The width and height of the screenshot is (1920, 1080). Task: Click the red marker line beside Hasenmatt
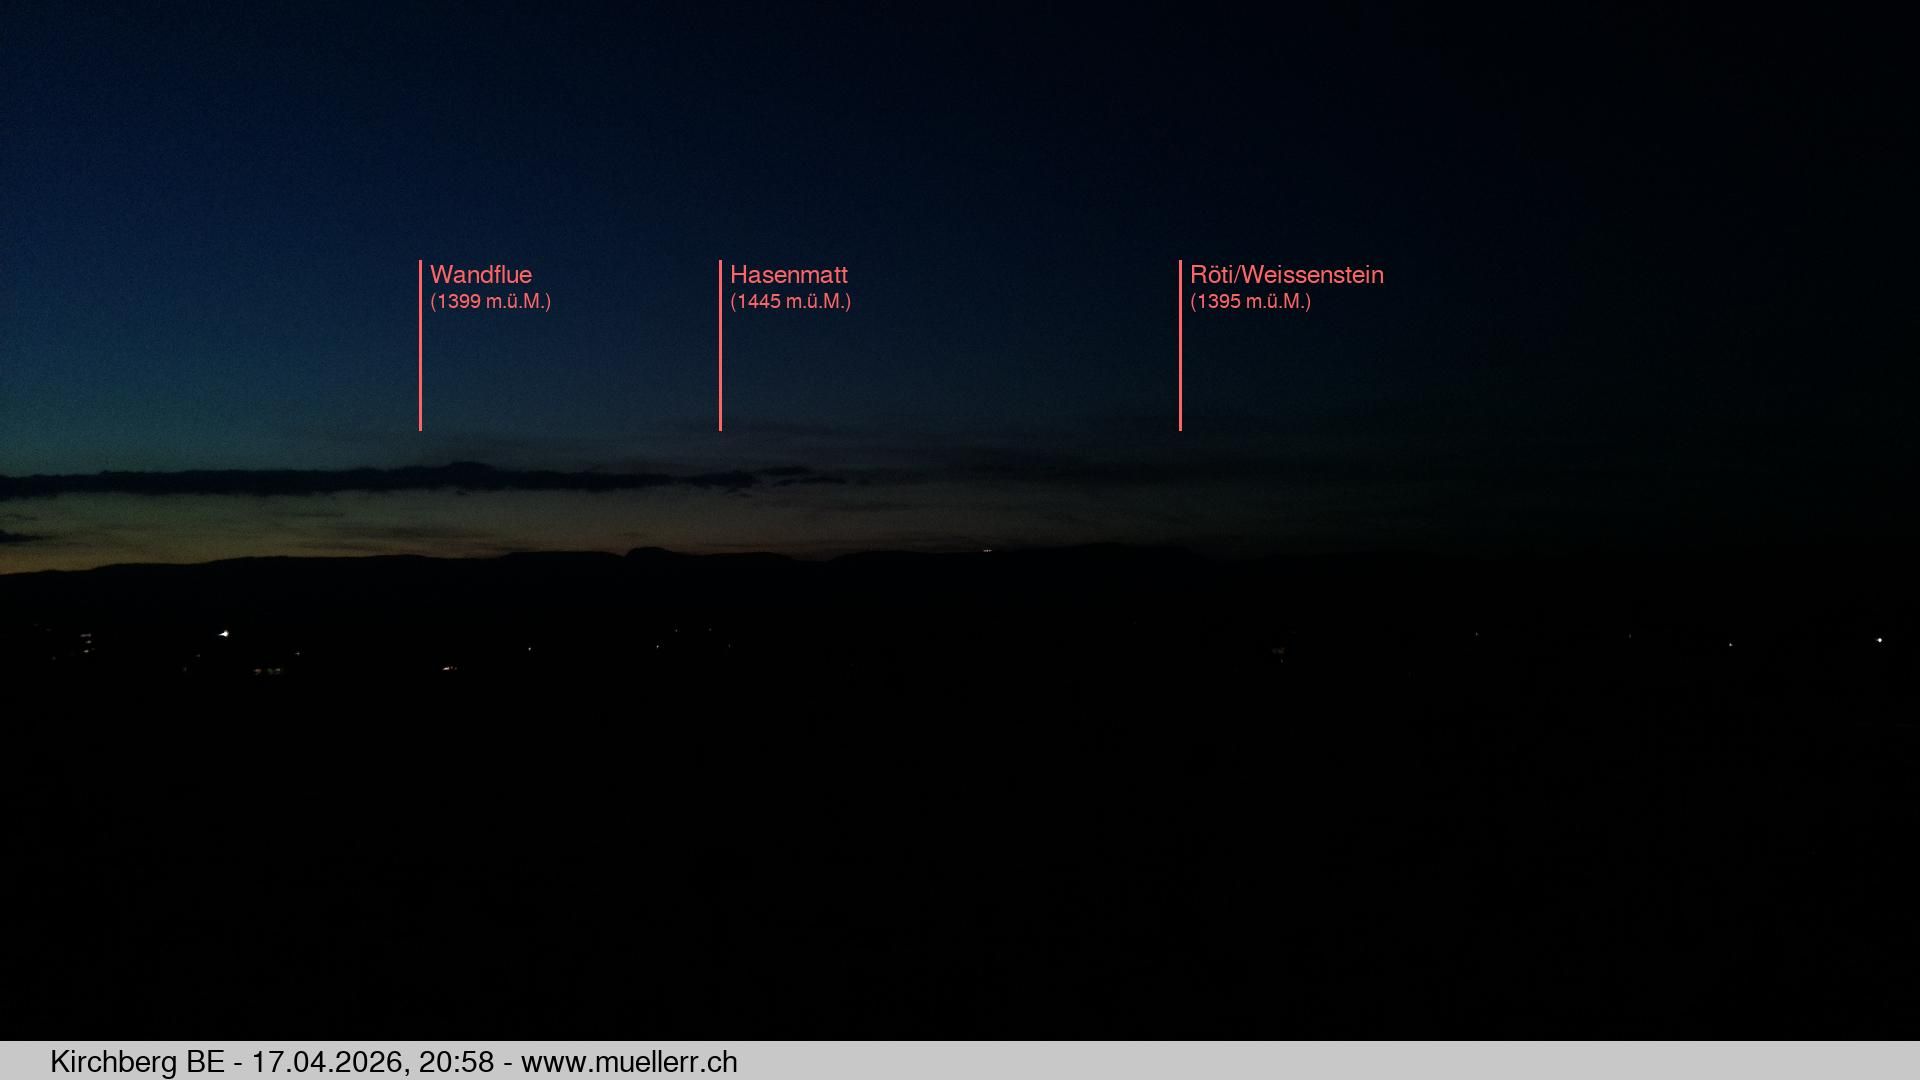(720, 370)
